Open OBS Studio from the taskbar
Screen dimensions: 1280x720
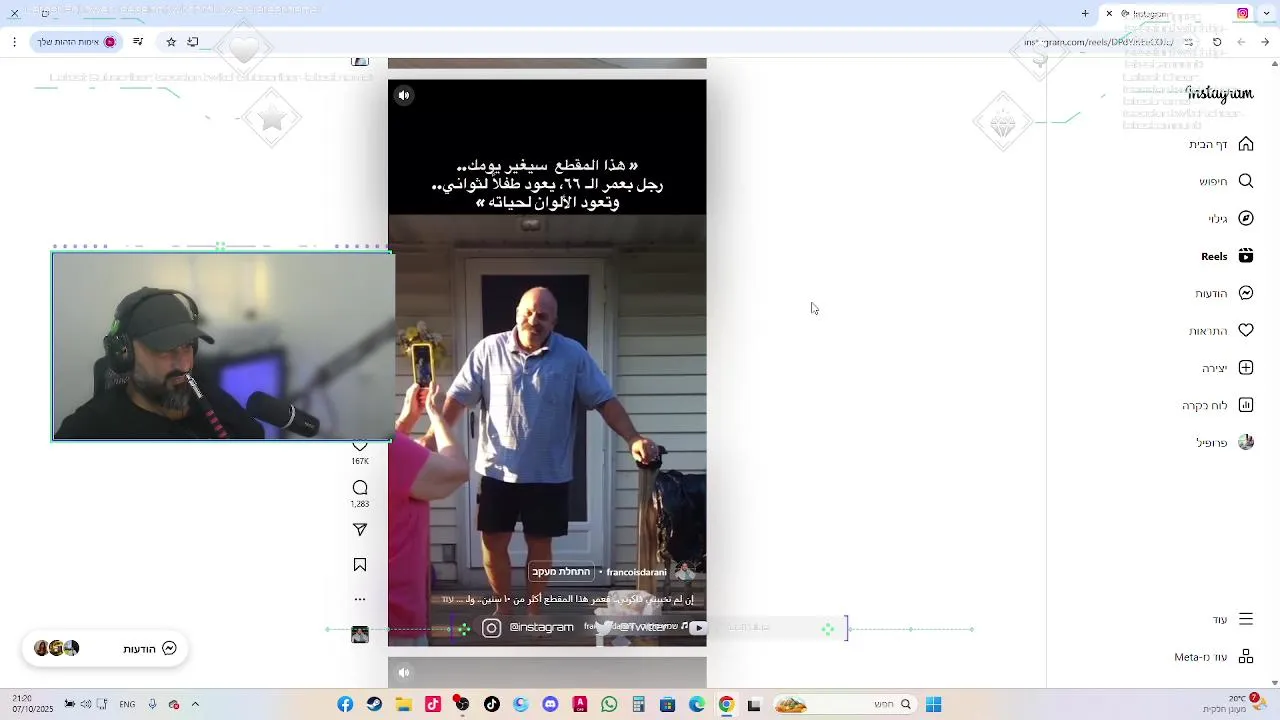[x=462, y=705]
